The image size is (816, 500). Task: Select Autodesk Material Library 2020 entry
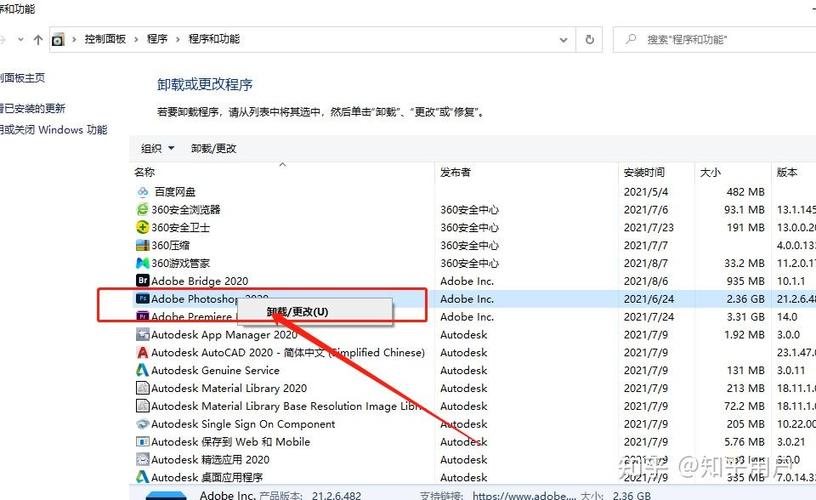(229, 388)
